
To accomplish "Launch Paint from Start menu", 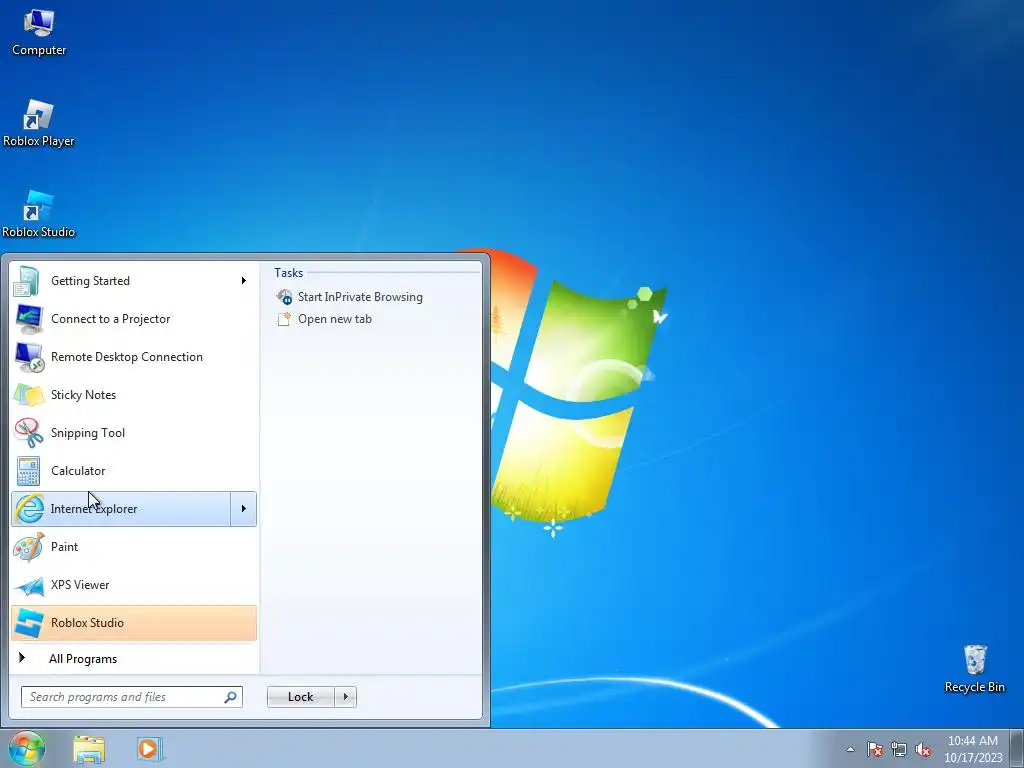I will 134,547.
